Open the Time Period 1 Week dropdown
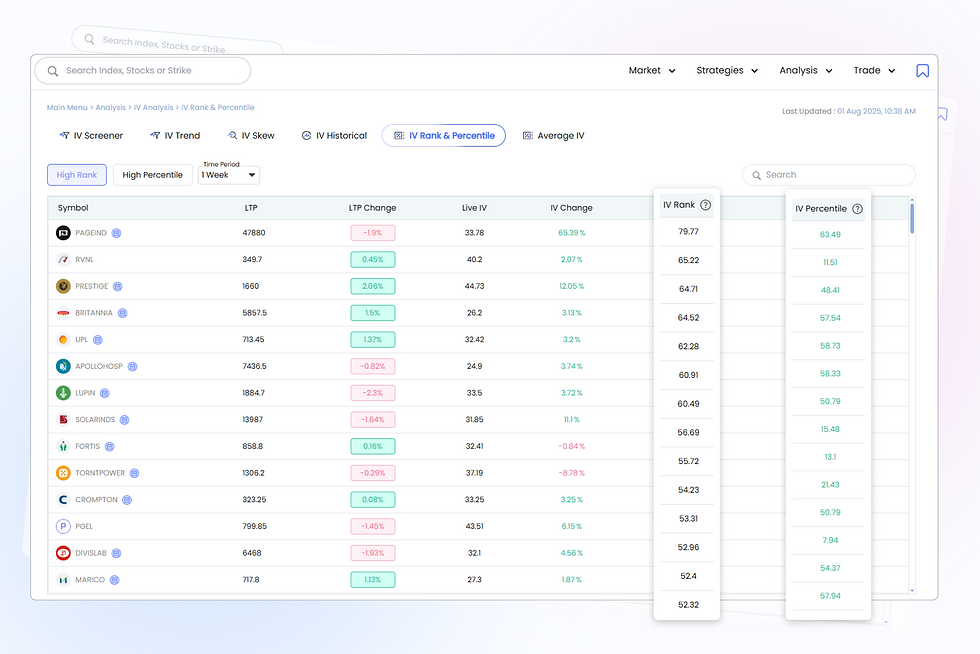 229,175
